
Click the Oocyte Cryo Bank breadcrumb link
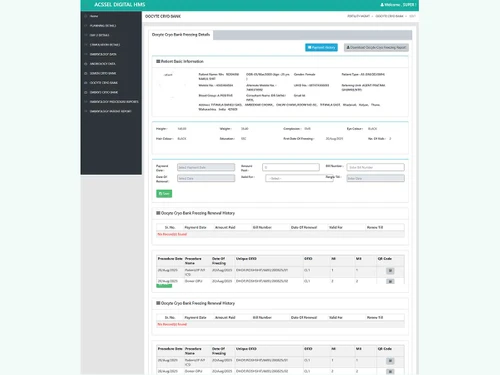coord(389,16)
